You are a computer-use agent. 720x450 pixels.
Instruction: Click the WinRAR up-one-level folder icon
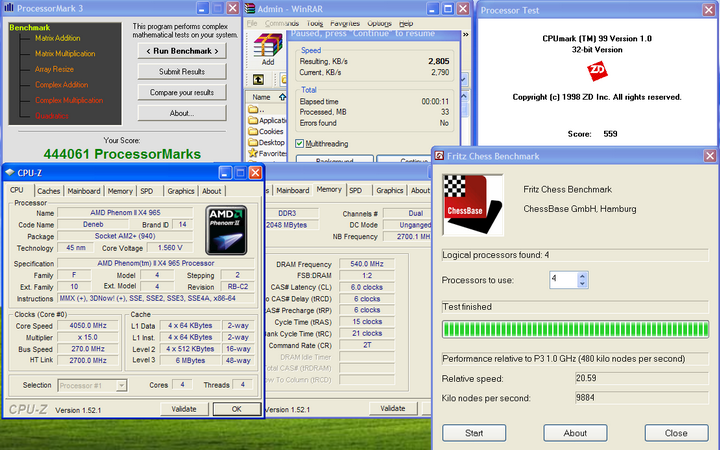(x=259, y=80)
